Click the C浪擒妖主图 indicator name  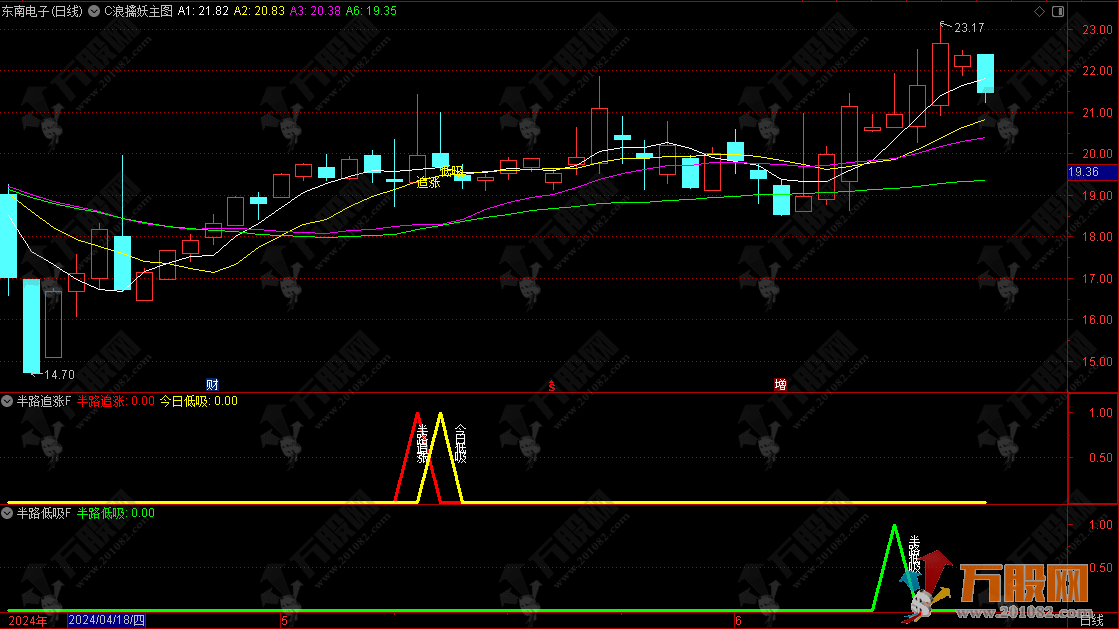click(x=138, y=11)
